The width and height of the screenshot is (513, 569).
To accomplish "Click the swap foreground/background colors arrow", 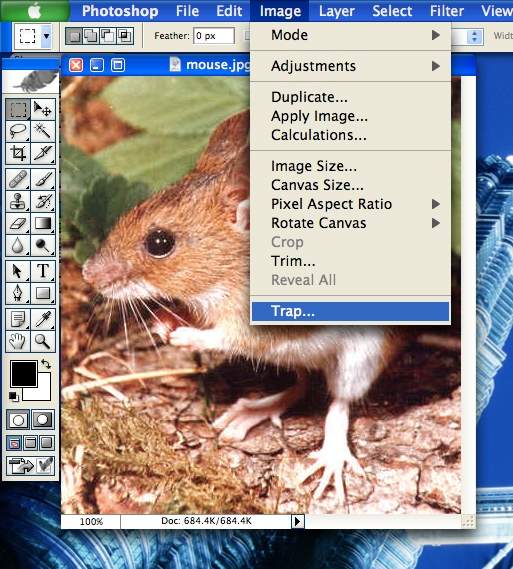I will click(46, 364).
